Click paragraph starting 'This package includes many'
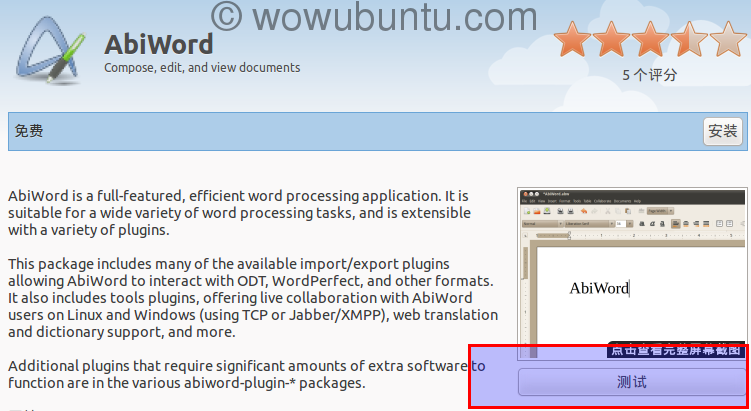Screen dimensions: 751x411 coord(253,297)
